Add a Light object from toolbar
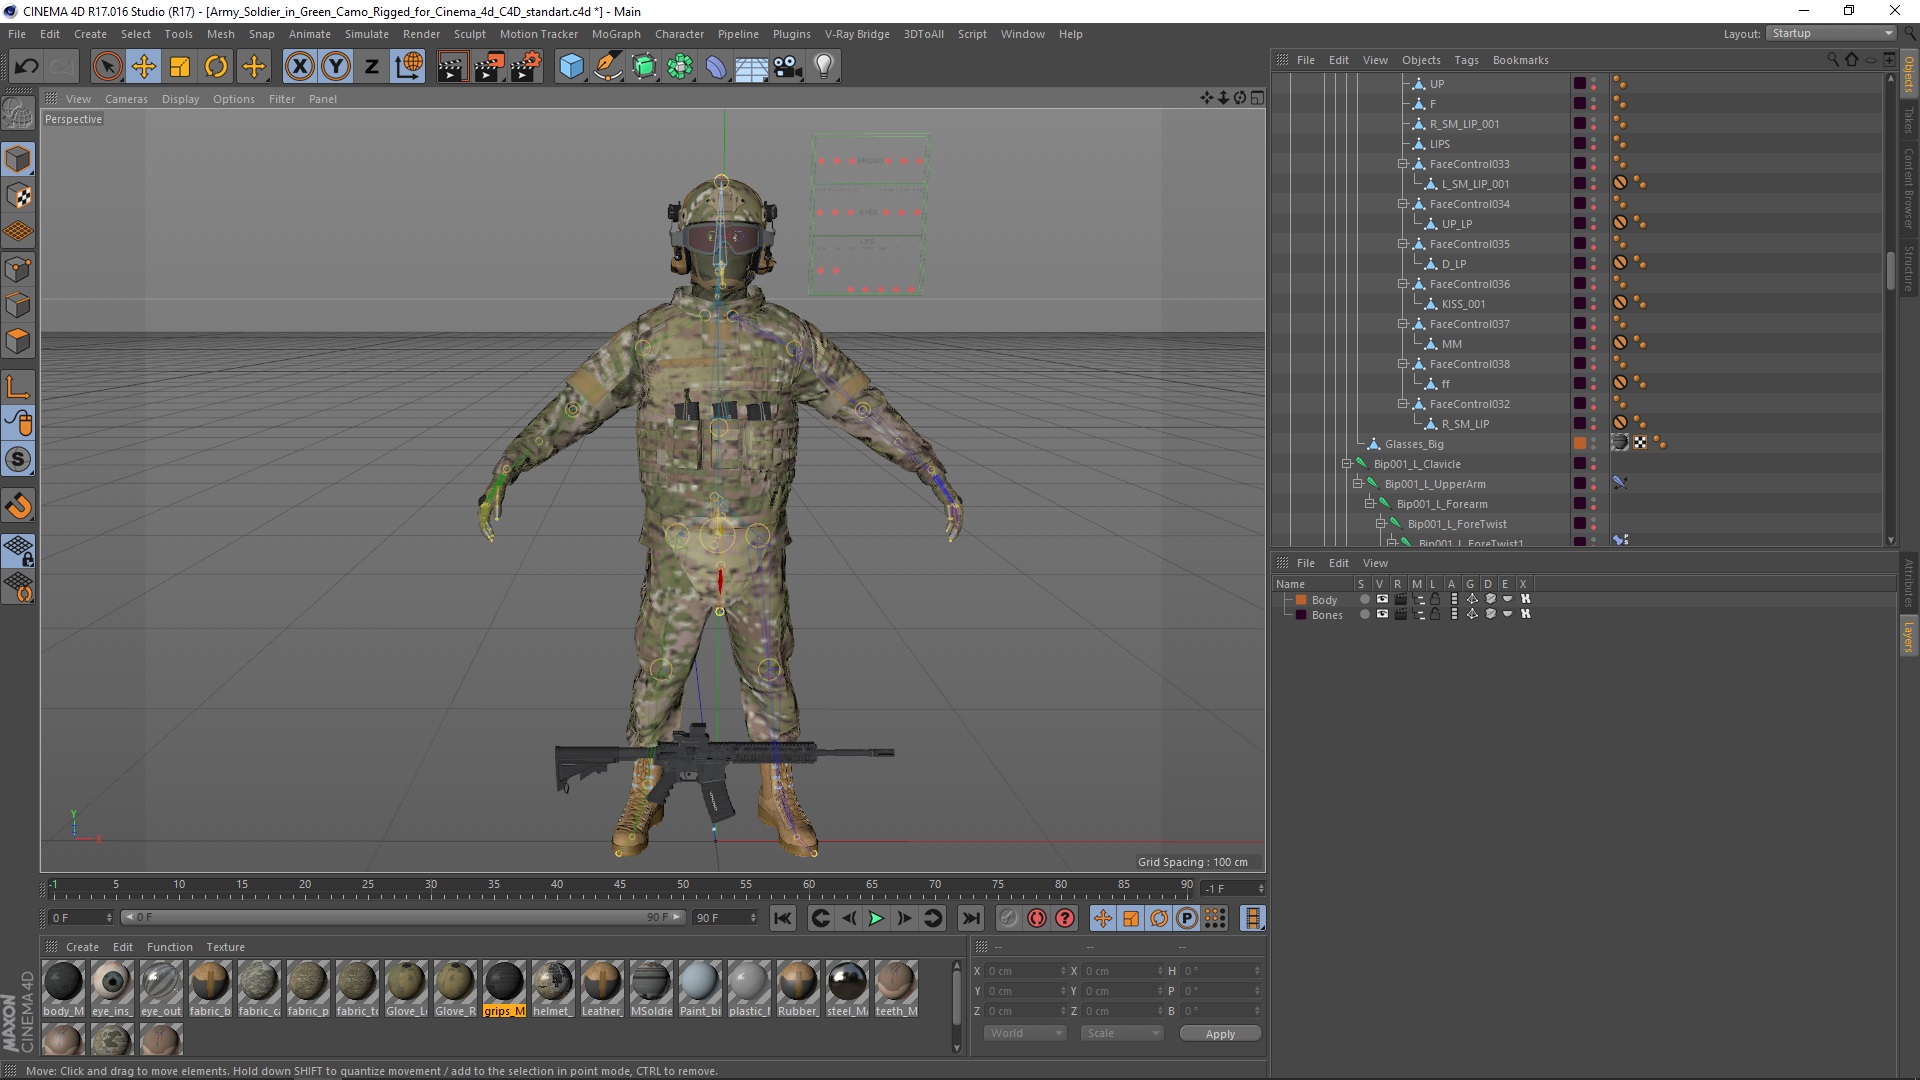 (824, 67)
